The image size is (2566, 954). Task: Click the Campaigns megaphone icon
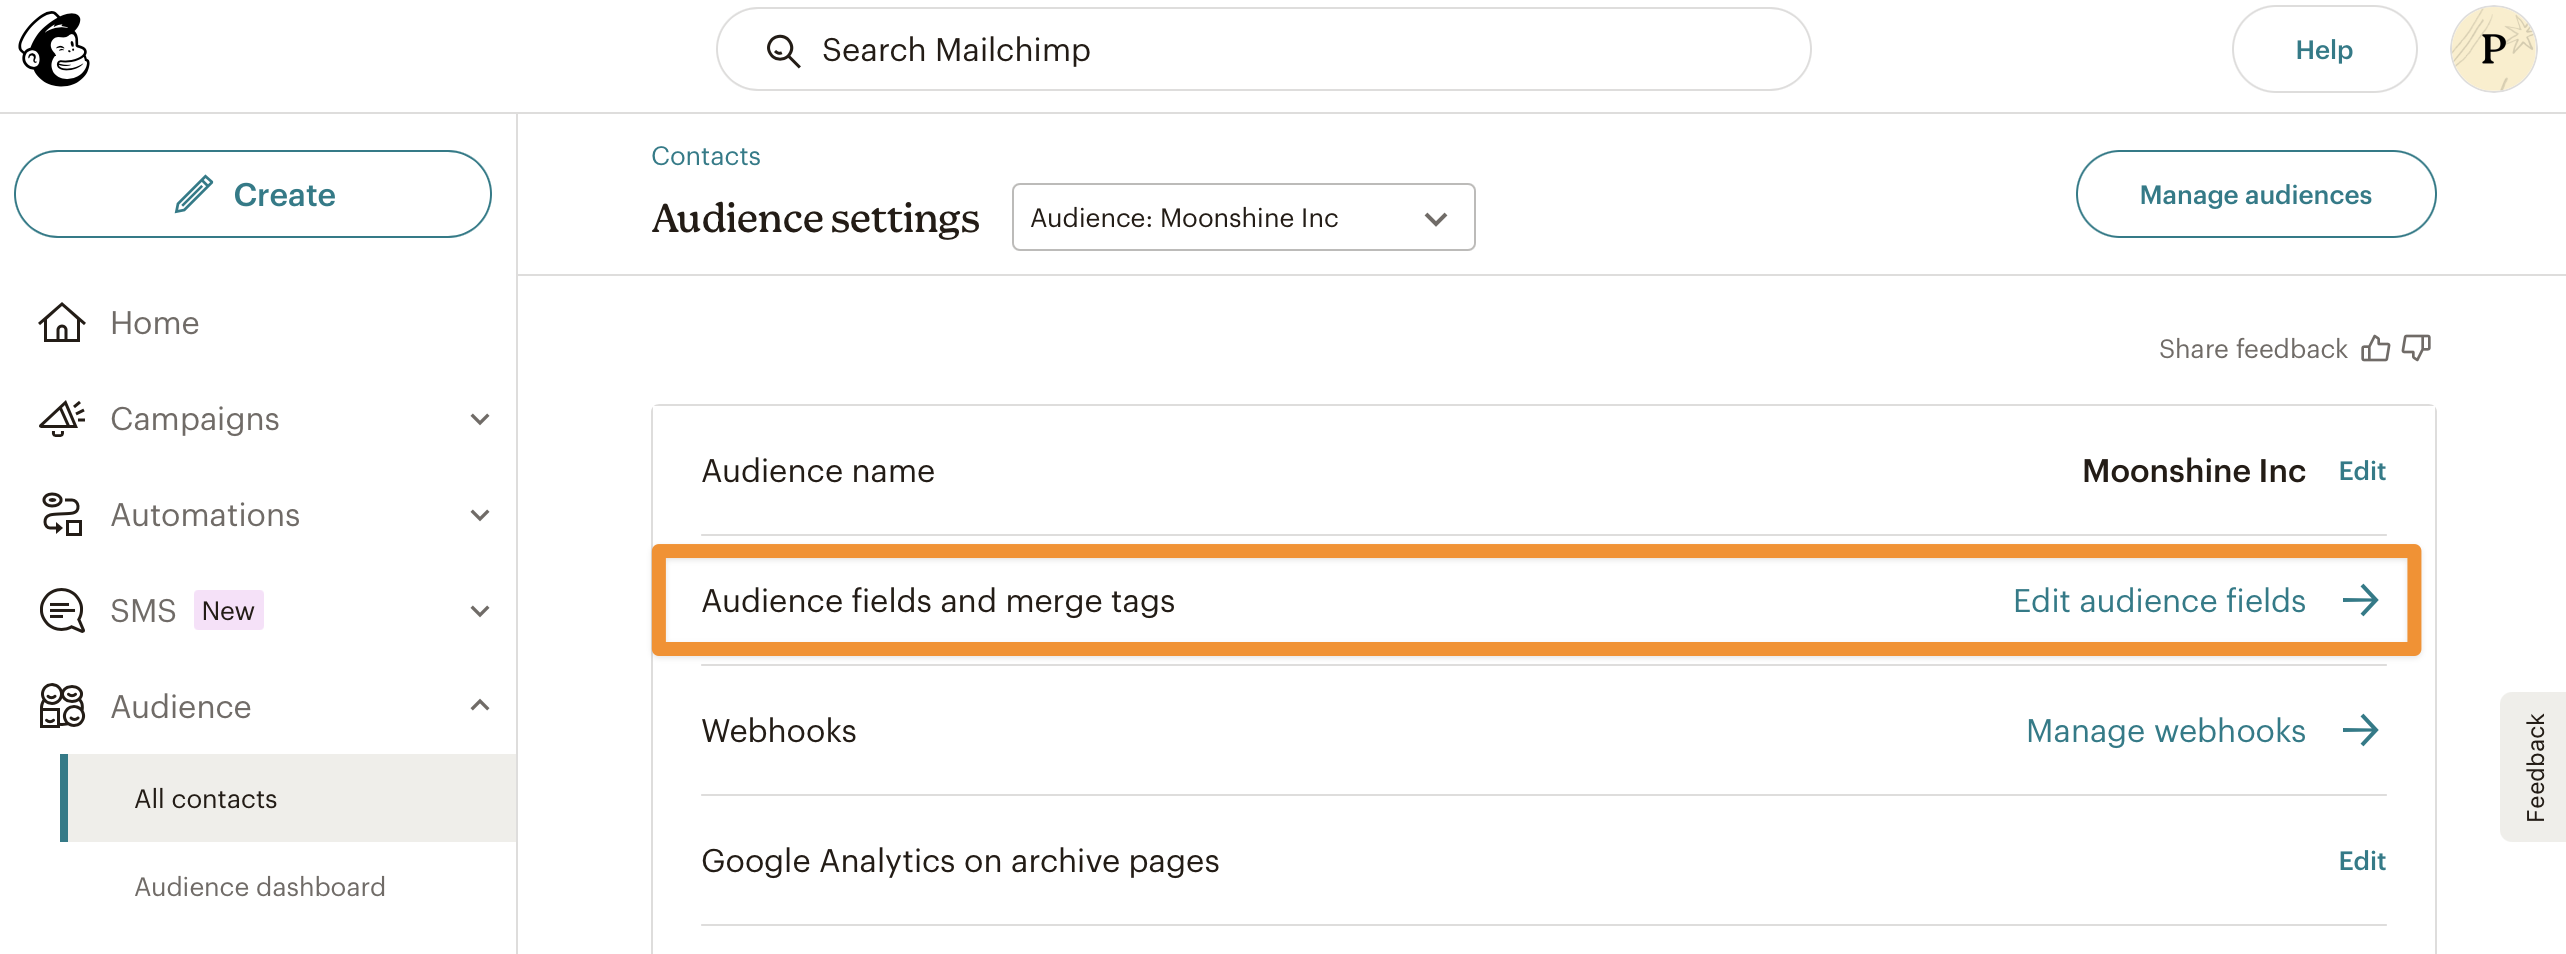[x=62, y=419]
